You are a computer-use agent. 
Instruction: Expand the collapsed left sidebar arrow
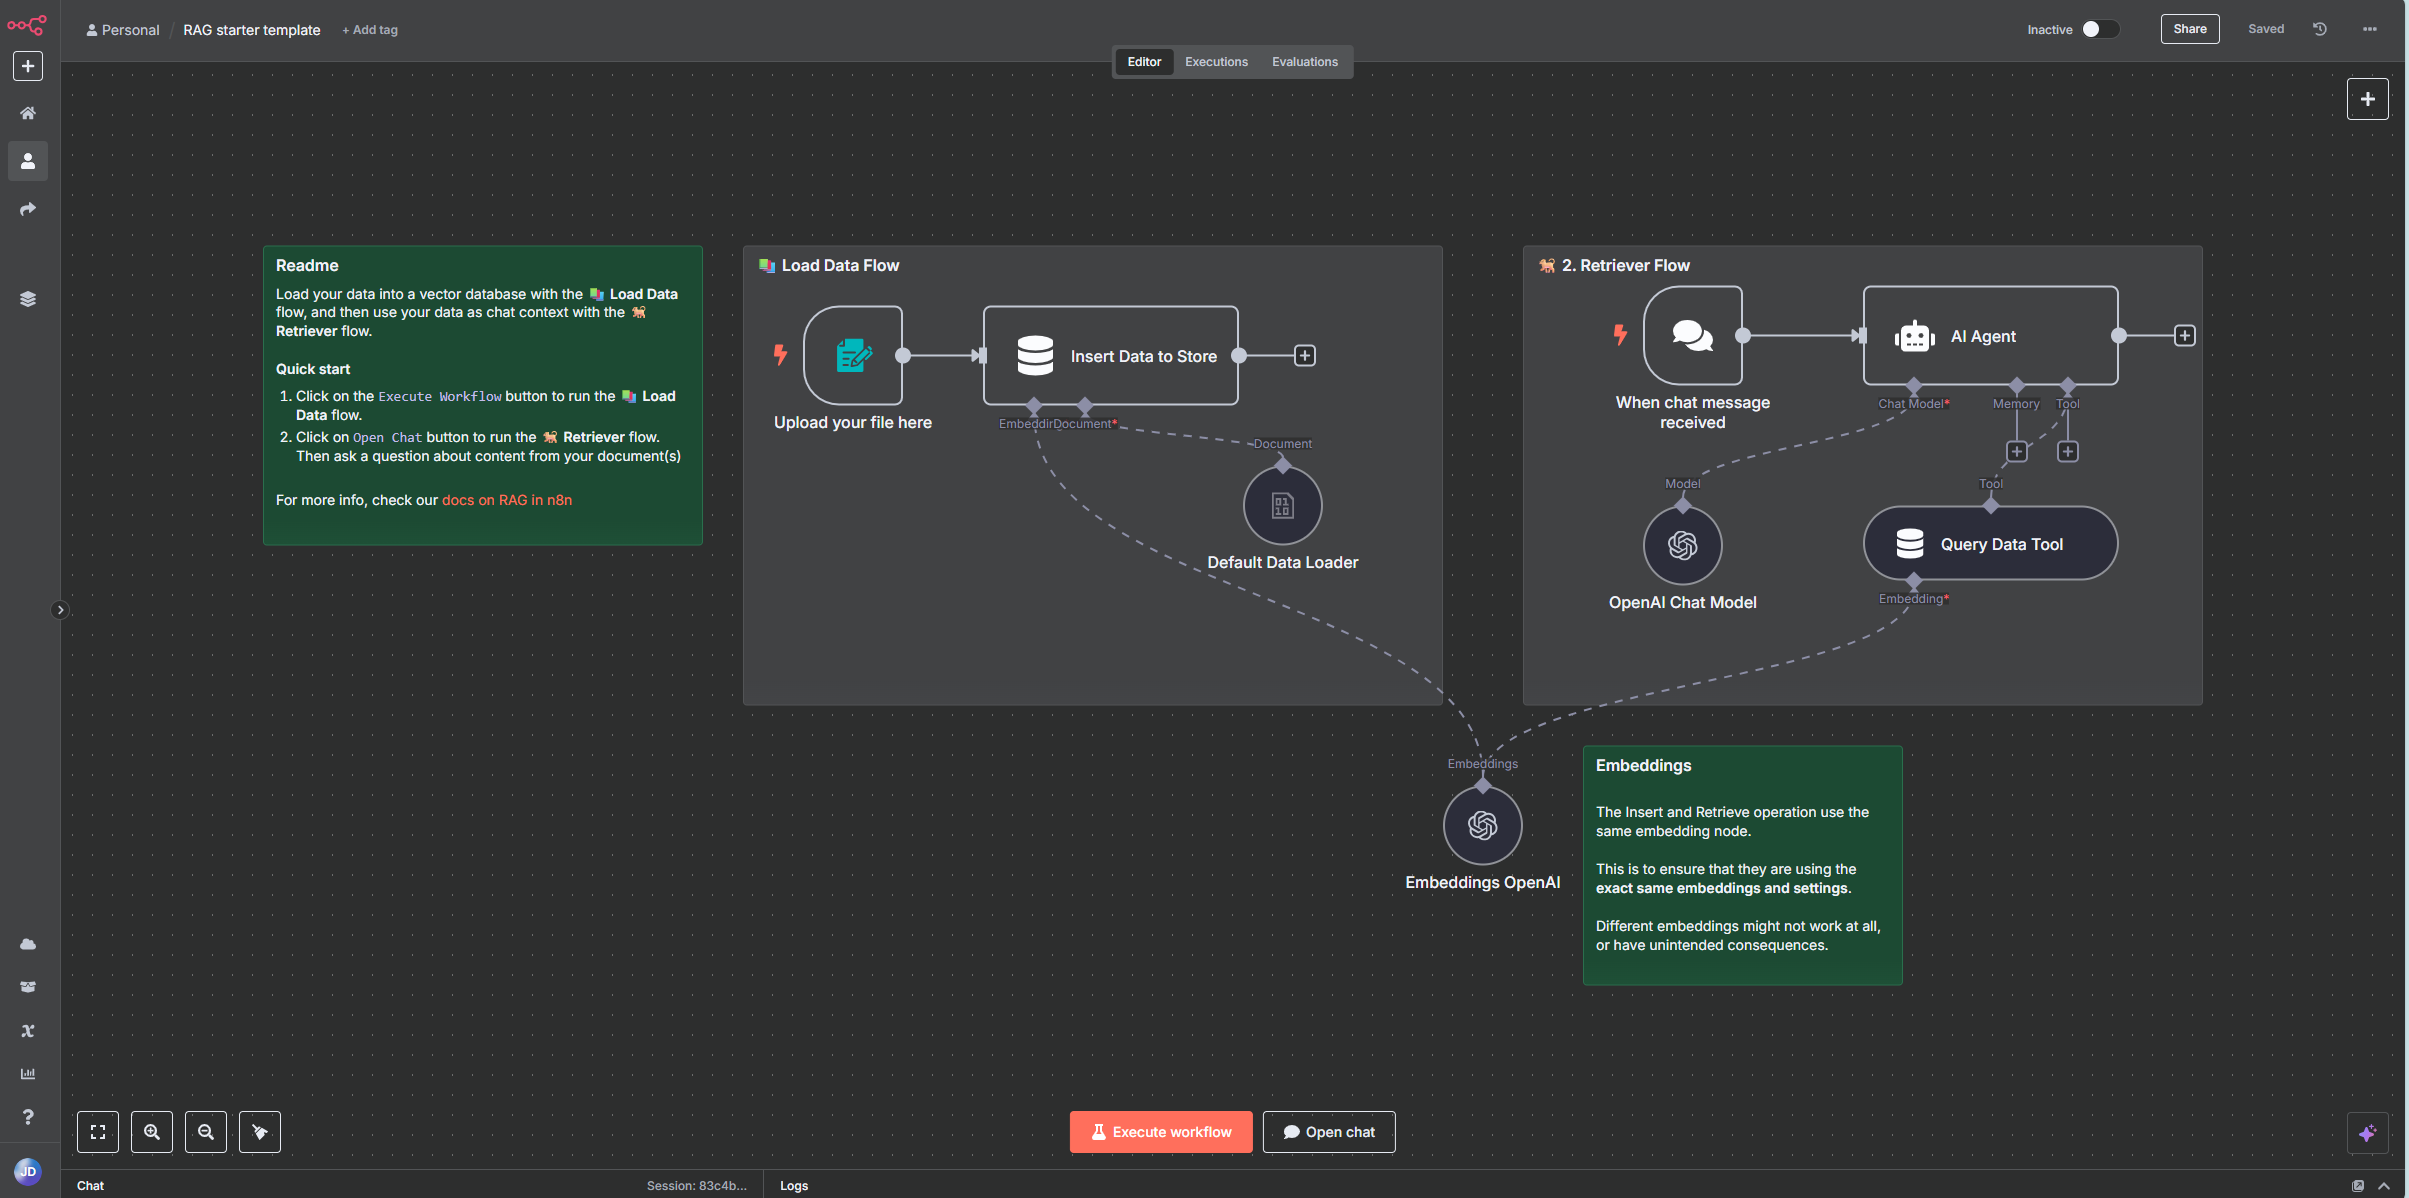coord(60,610)
